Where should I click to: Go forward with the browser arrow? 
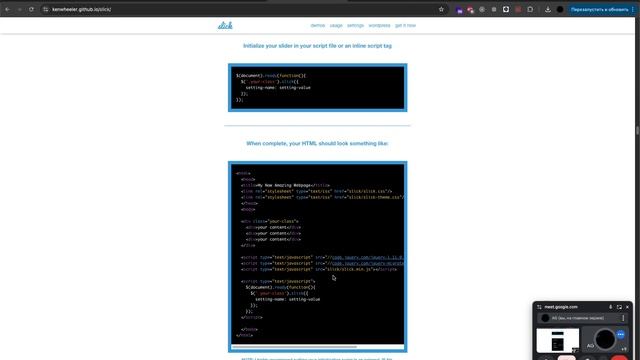point(19,9)
